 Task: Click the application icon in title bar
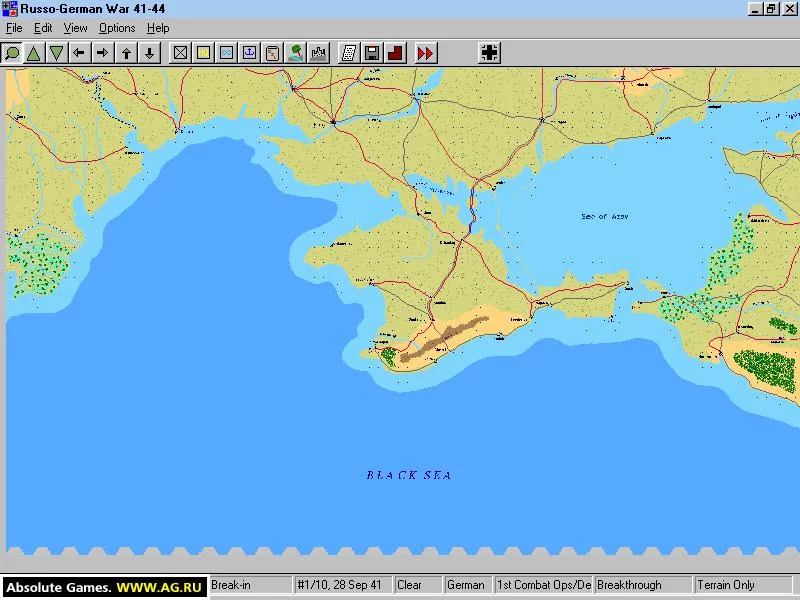pyautogui.click(x=10, y=9)
